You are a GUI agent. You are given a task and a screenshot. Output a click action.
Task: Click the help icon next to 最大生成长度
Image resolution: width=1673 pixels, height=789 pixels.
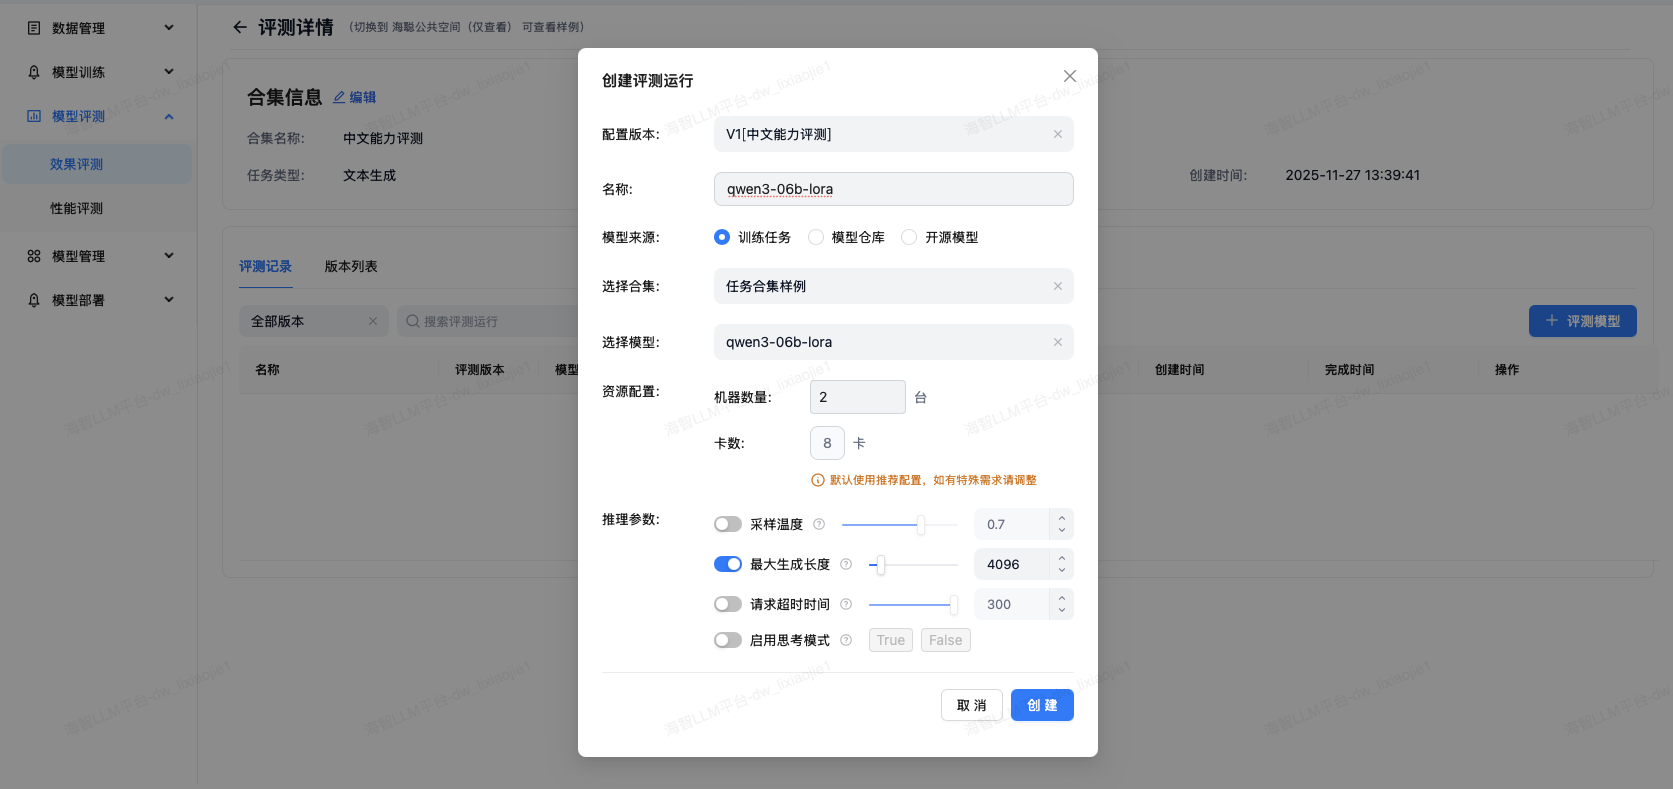[x=846, y=564]
